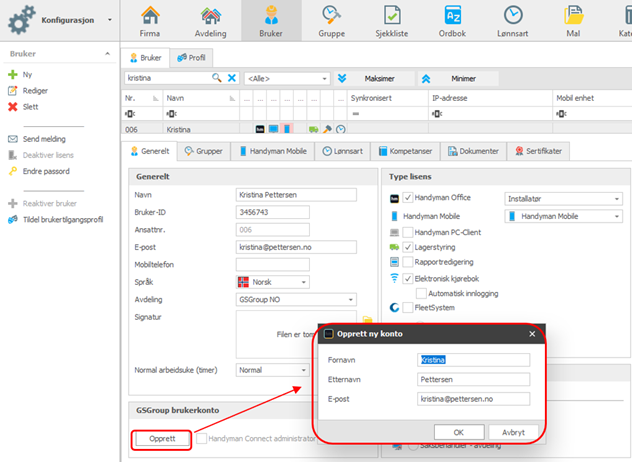Click the Opprett button
The width and height of the screenshot is (632, 462).
(162, 439)
